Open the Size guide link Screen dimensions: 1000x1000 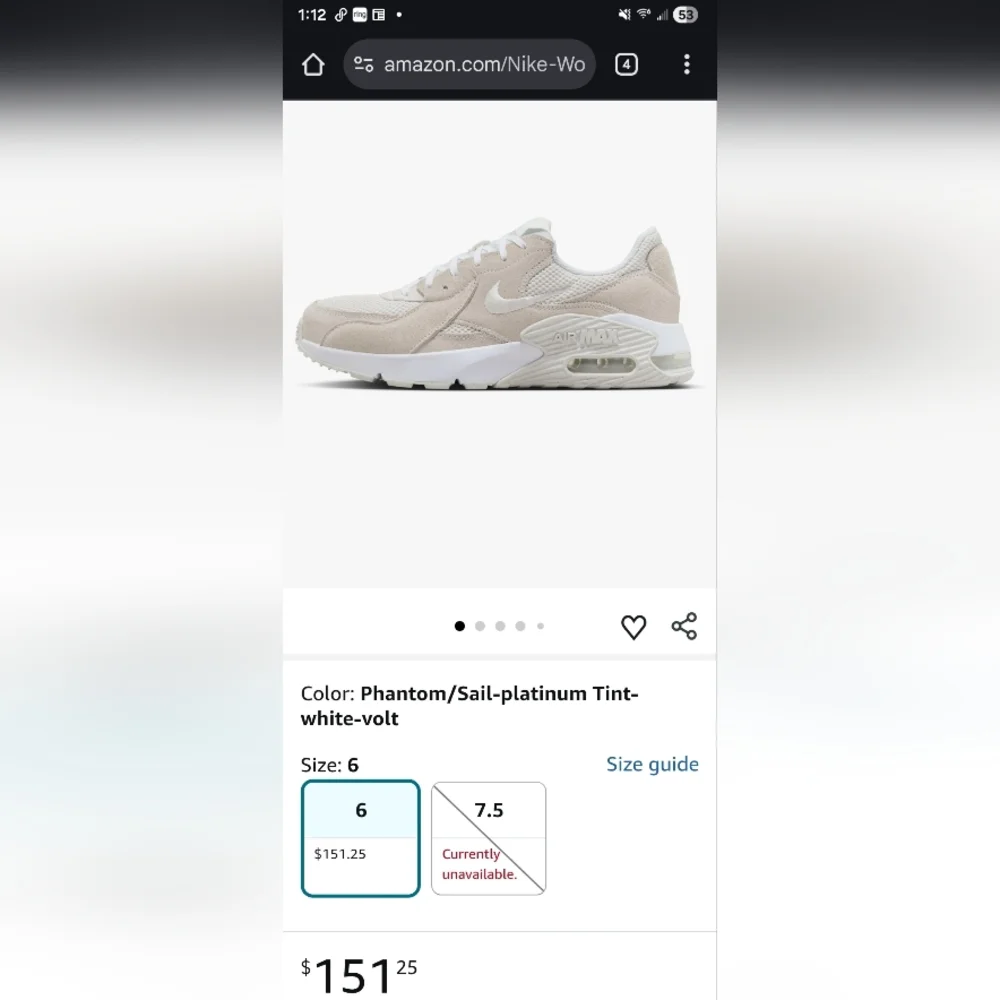[x=652, y=764]
